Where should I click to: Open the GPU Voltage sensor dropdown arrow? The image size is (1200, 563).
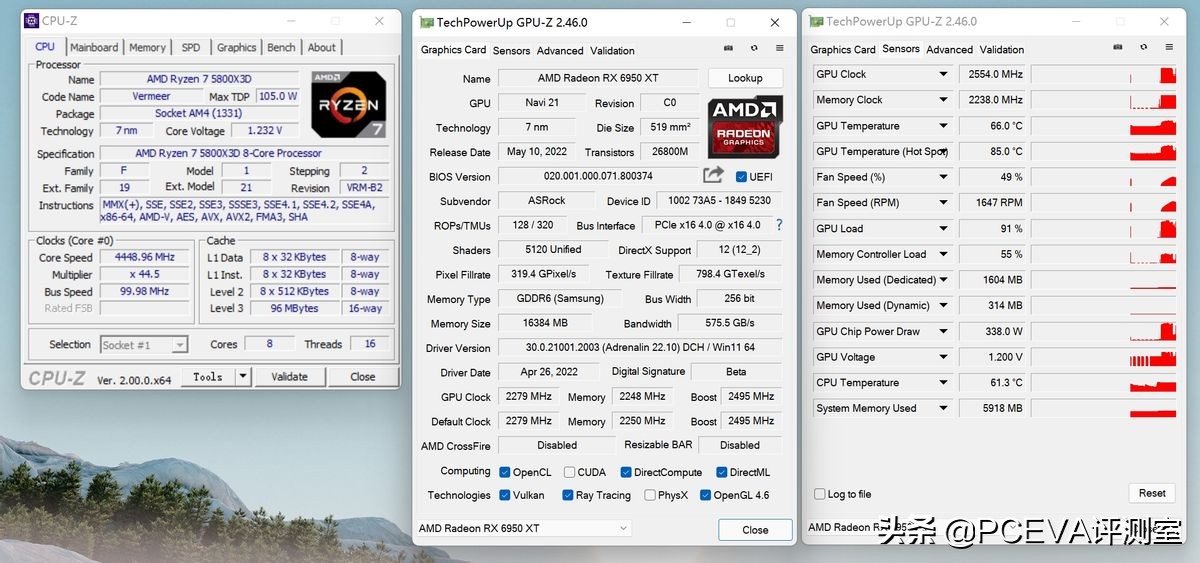pos(942,358)
